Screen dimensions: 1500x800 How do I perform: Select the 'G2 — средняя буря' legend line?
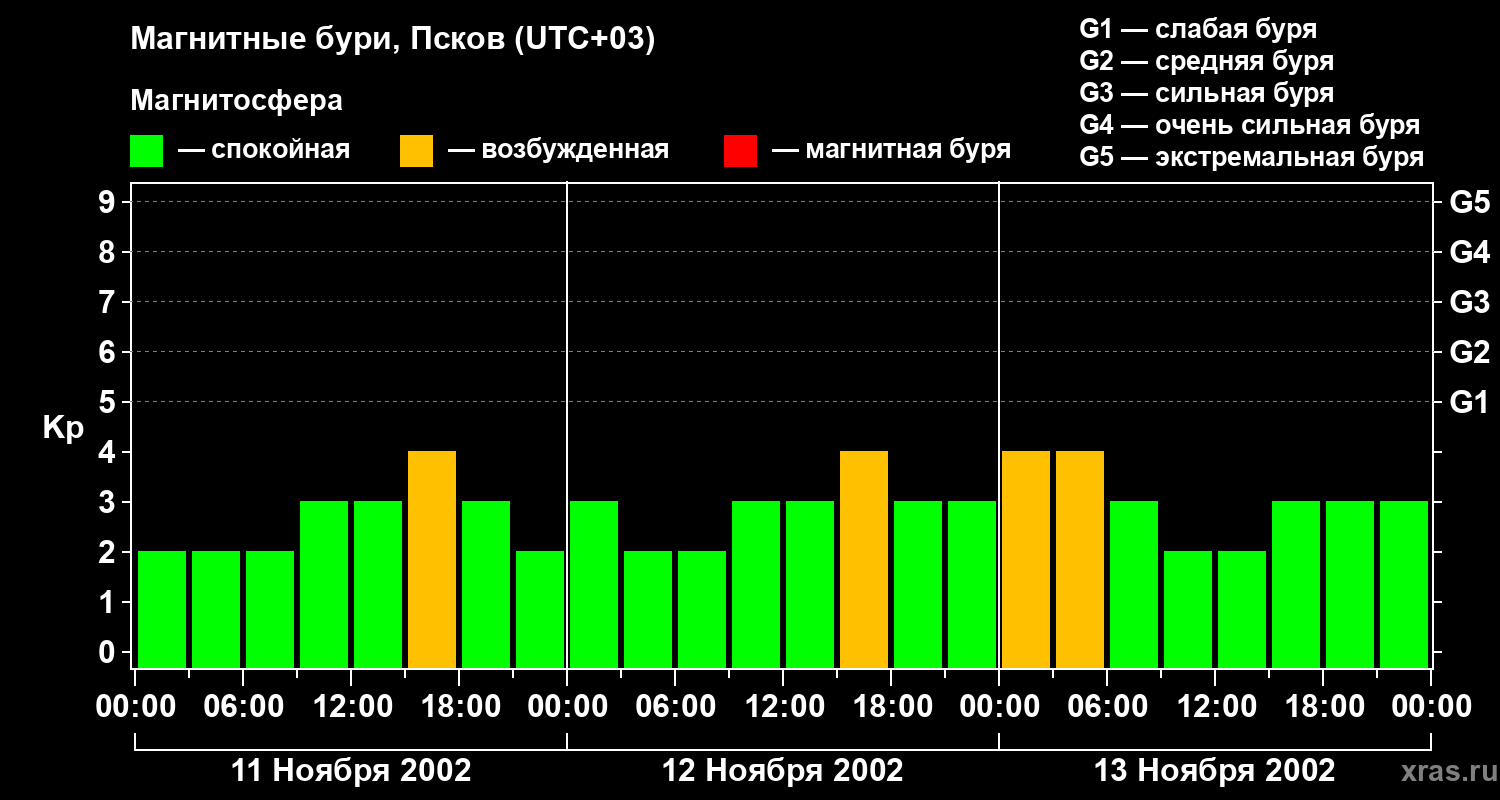pos(1207,61)
